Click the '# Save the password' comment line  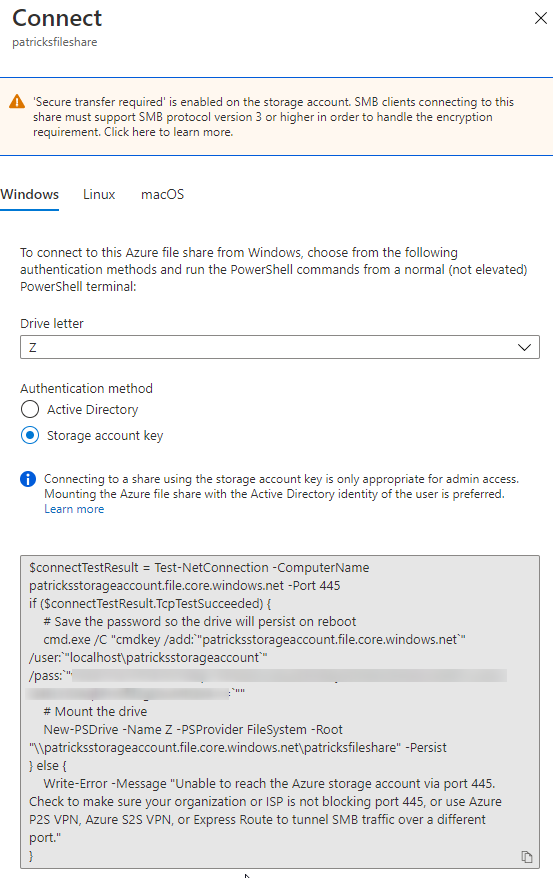(x=200, y=622)
